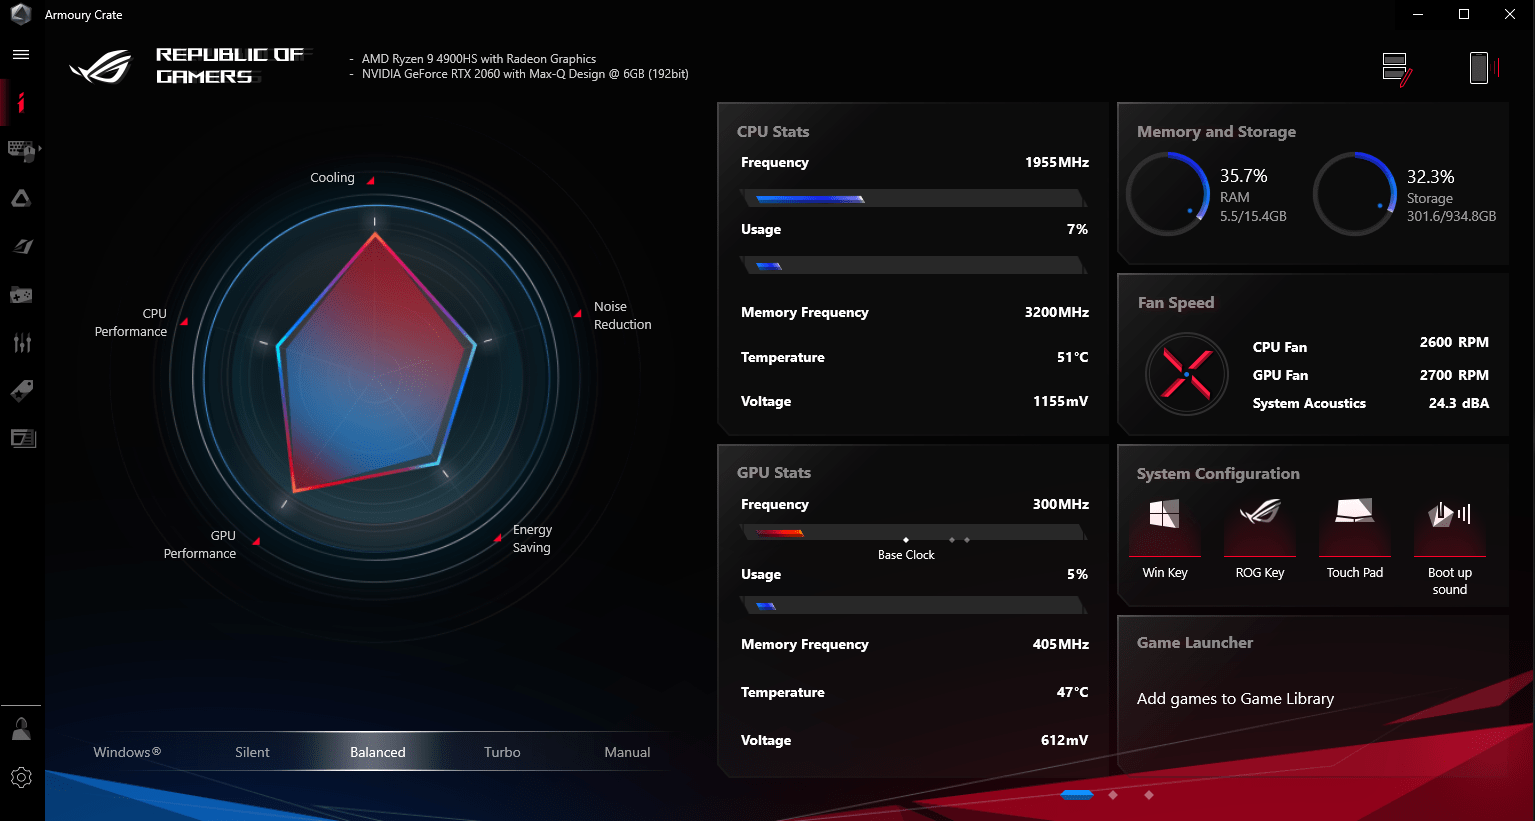
Task: Click the CPU Temperature 51°C value
Action: tap(1072, 357)
